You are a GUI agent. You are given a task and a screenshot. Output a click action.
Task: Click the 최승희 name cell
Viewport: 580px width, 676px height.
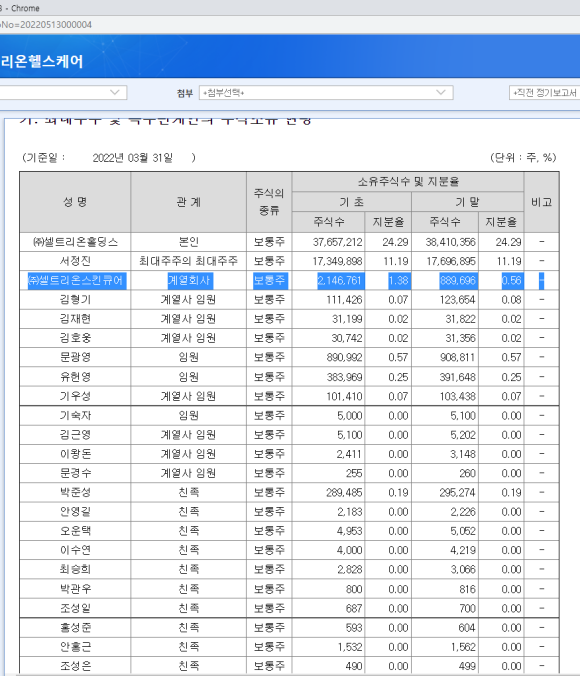(75, 569)
